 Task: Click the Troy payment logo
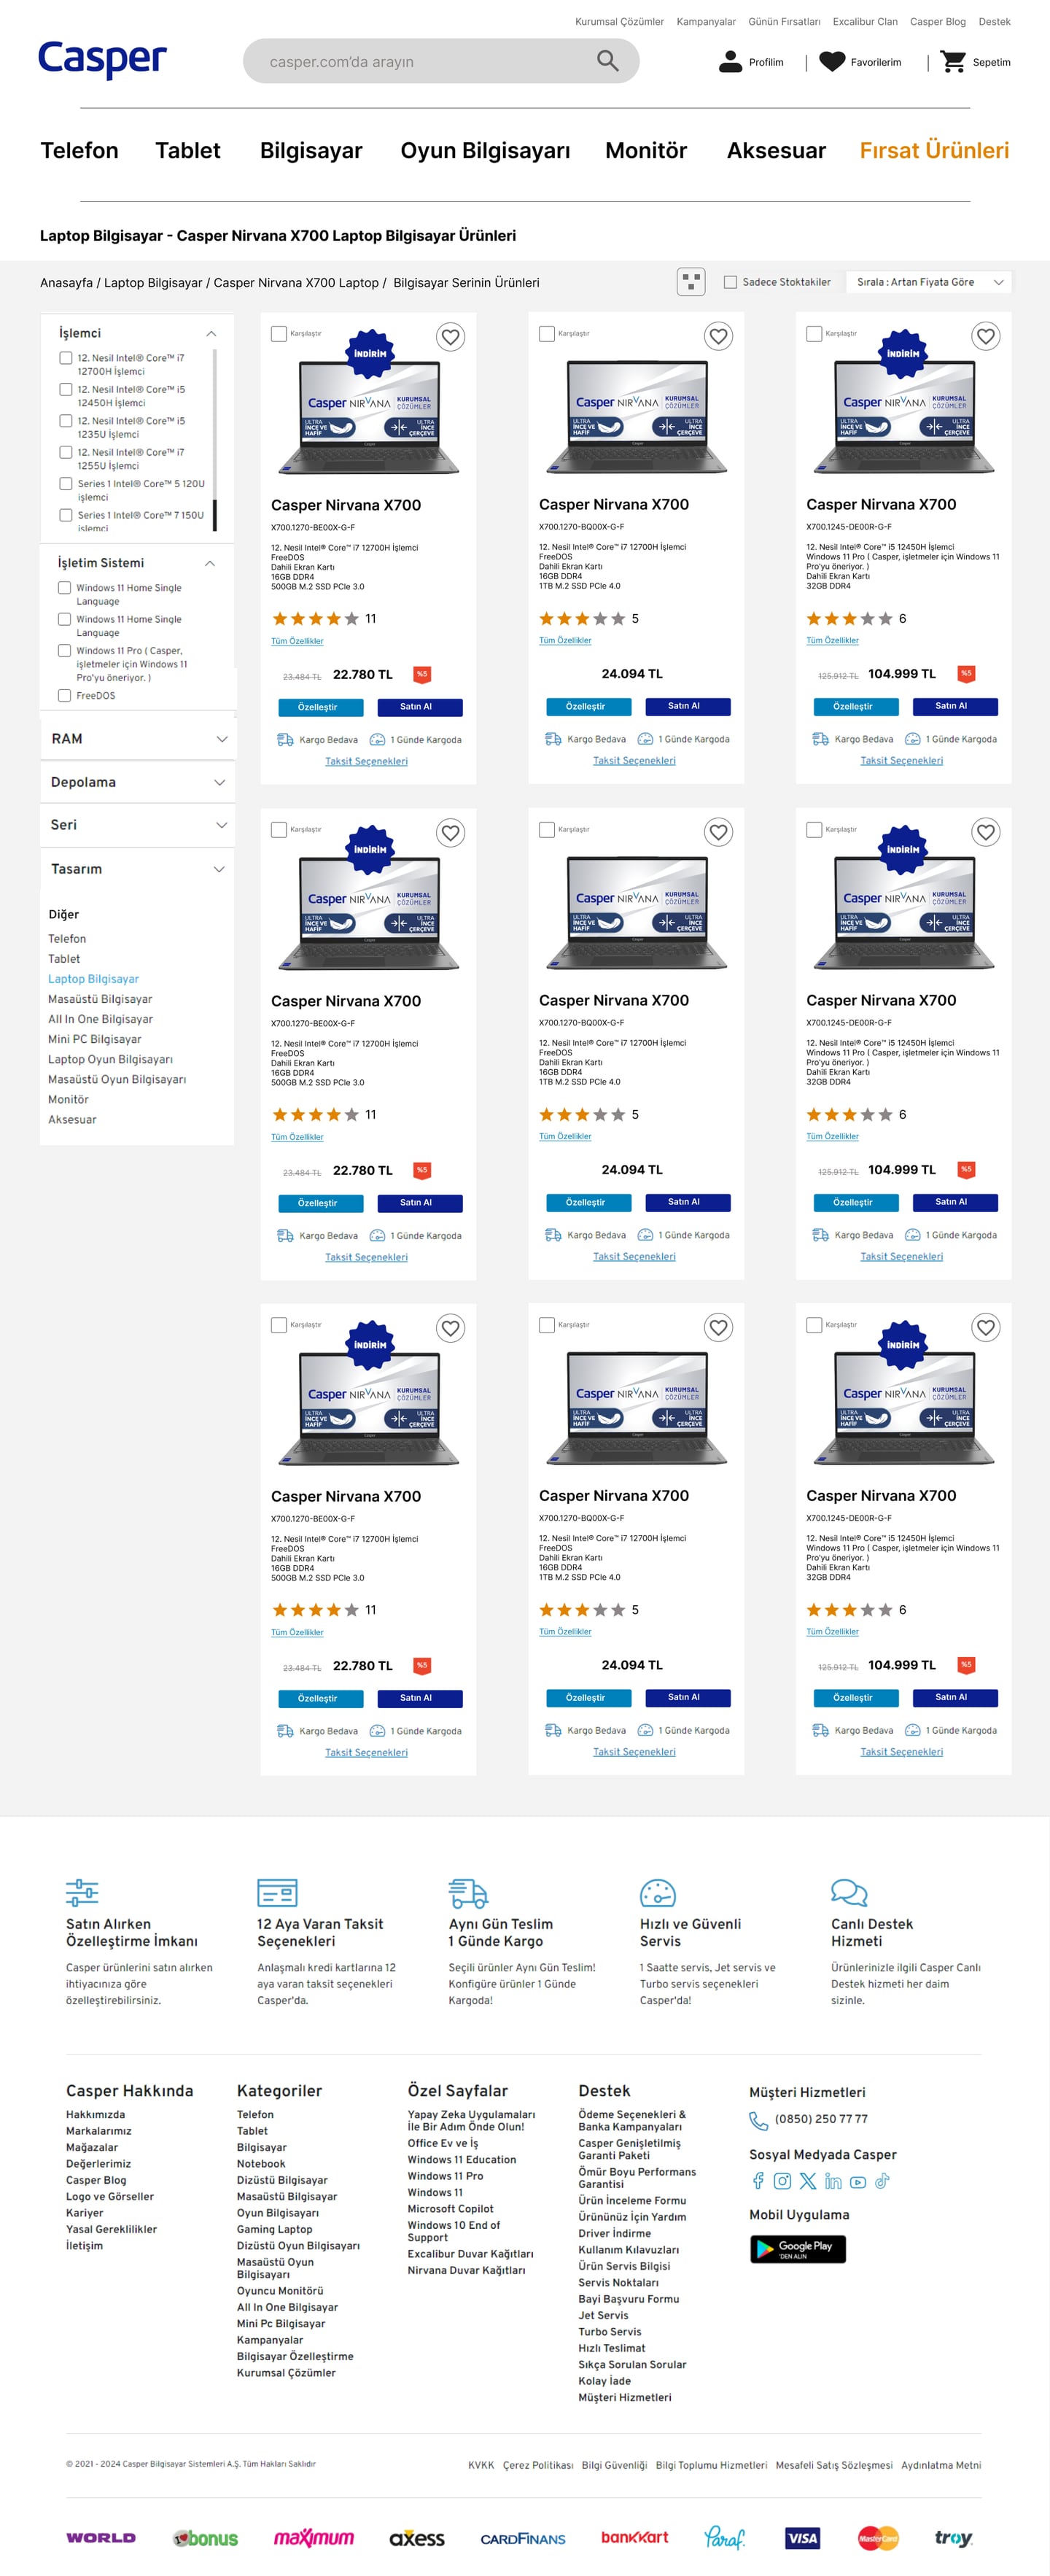(953, 2538)
